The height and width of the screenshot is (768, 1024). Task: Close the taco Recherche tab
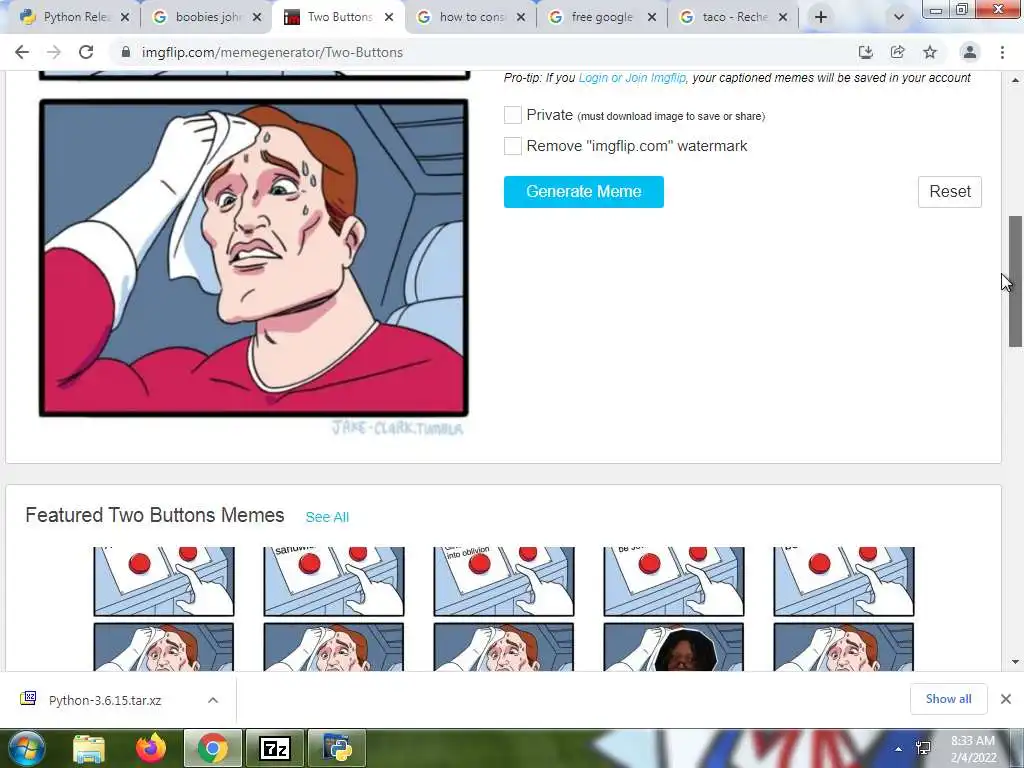click(x=783, y=17)
